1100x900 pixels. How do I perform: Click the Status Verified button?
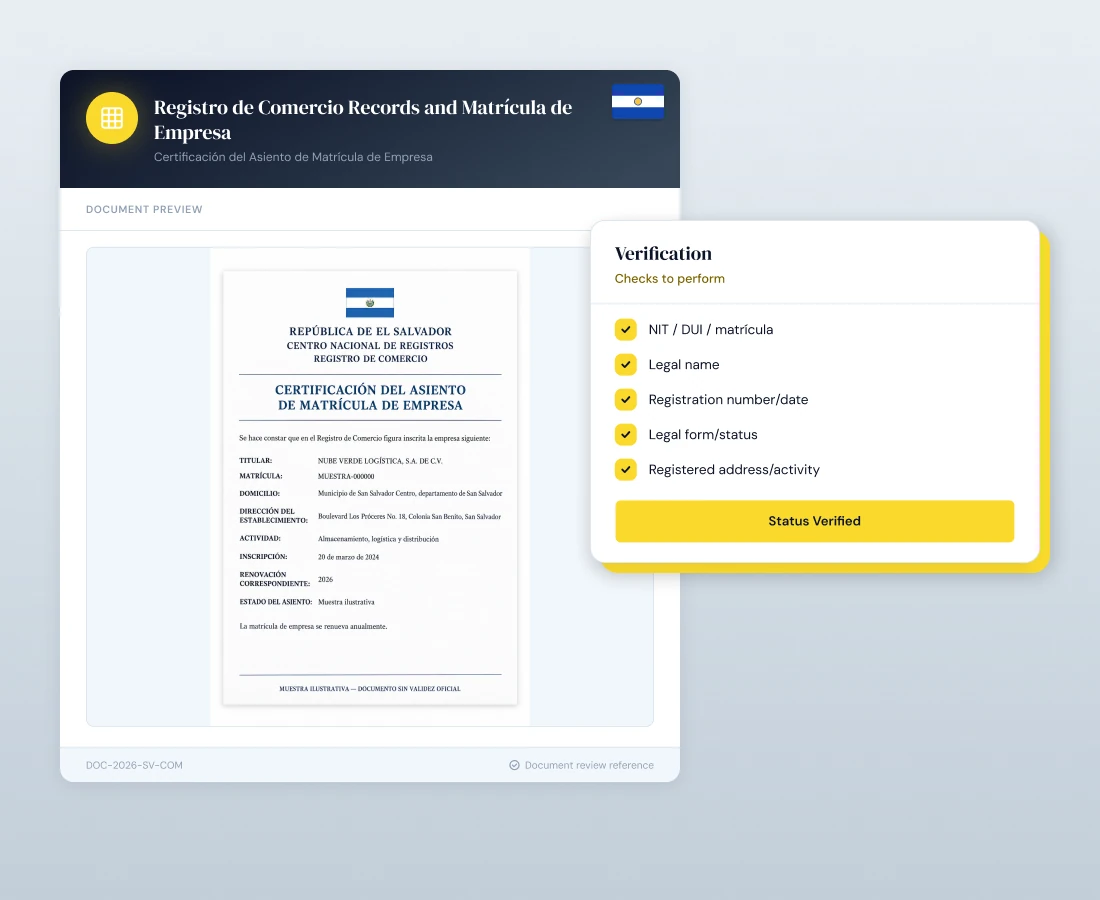pyautogui.click(x=814, y=521)
